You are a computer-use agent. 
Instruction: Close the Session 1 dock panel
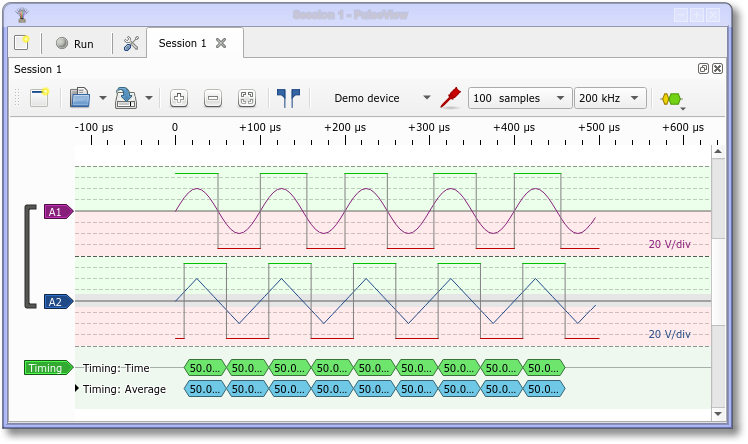click(x=717, y=69)
